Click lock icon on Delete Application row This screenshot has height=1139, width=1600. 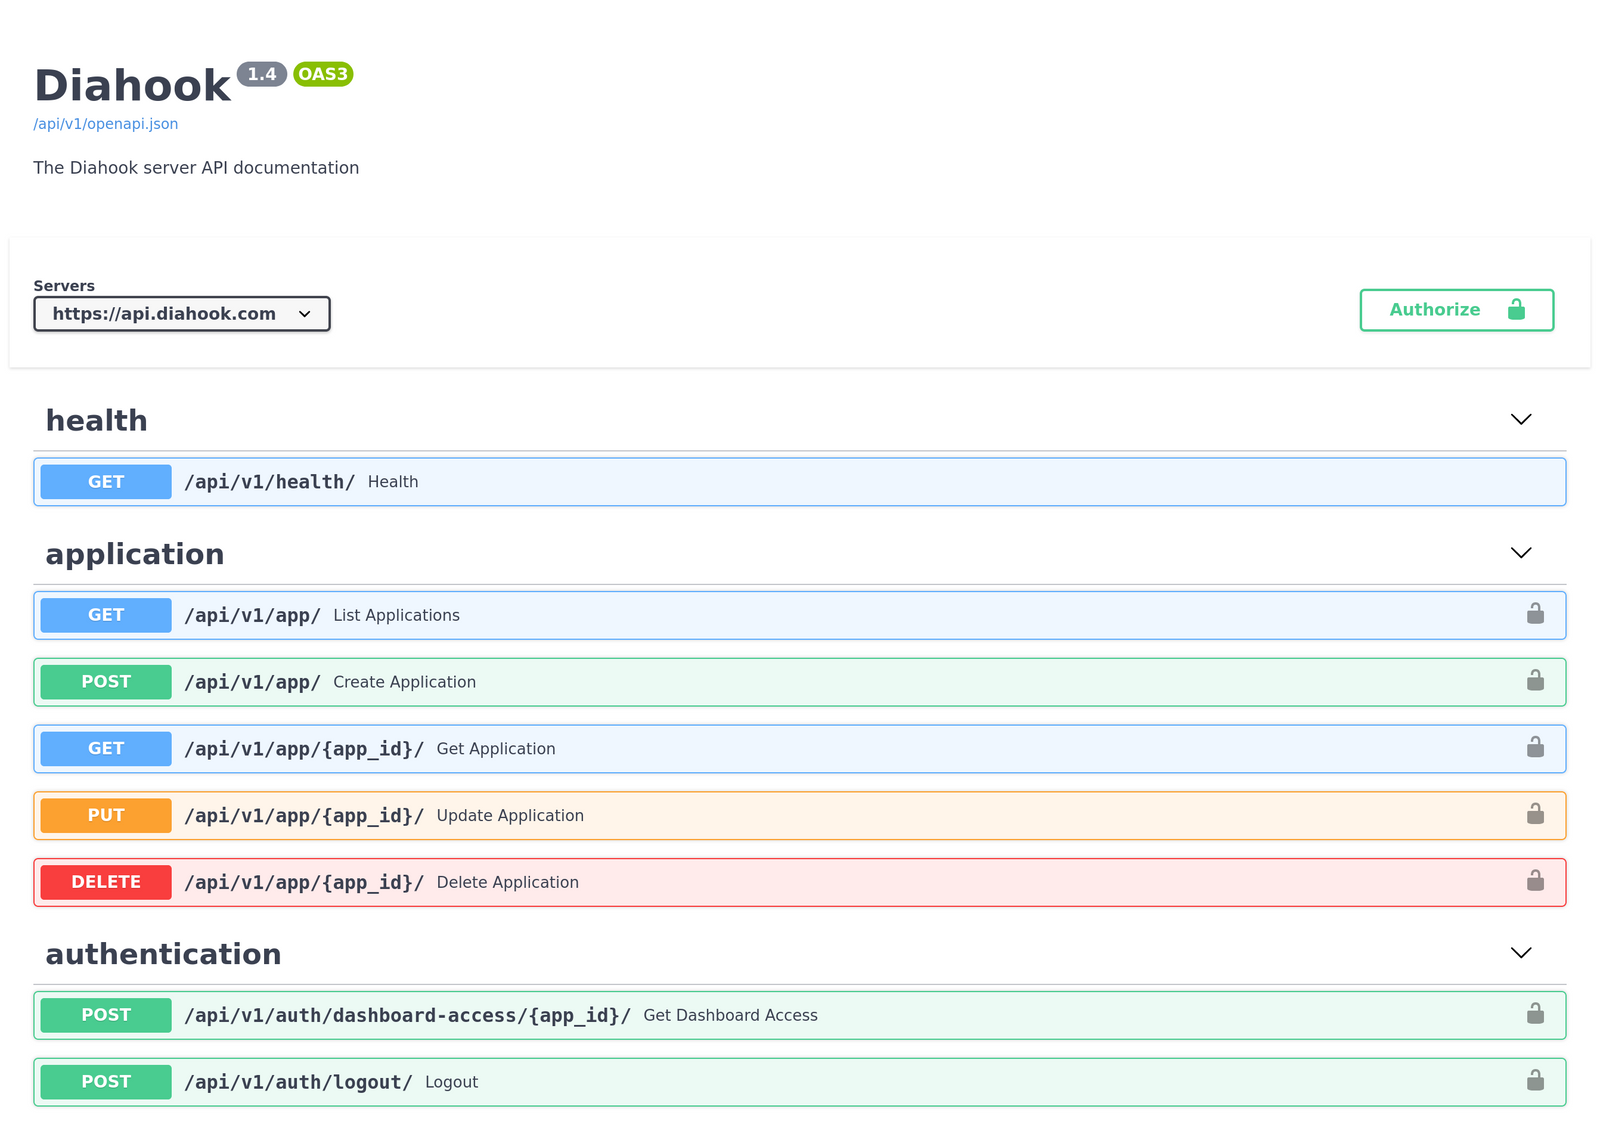[x=1535, y=881]
